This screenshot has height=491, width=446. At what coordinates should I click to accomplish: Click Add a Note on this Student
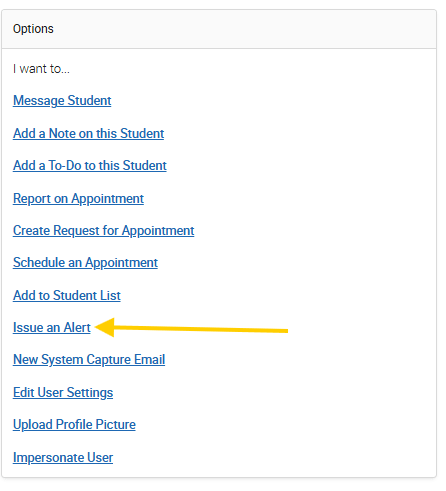tap(88, 133)
